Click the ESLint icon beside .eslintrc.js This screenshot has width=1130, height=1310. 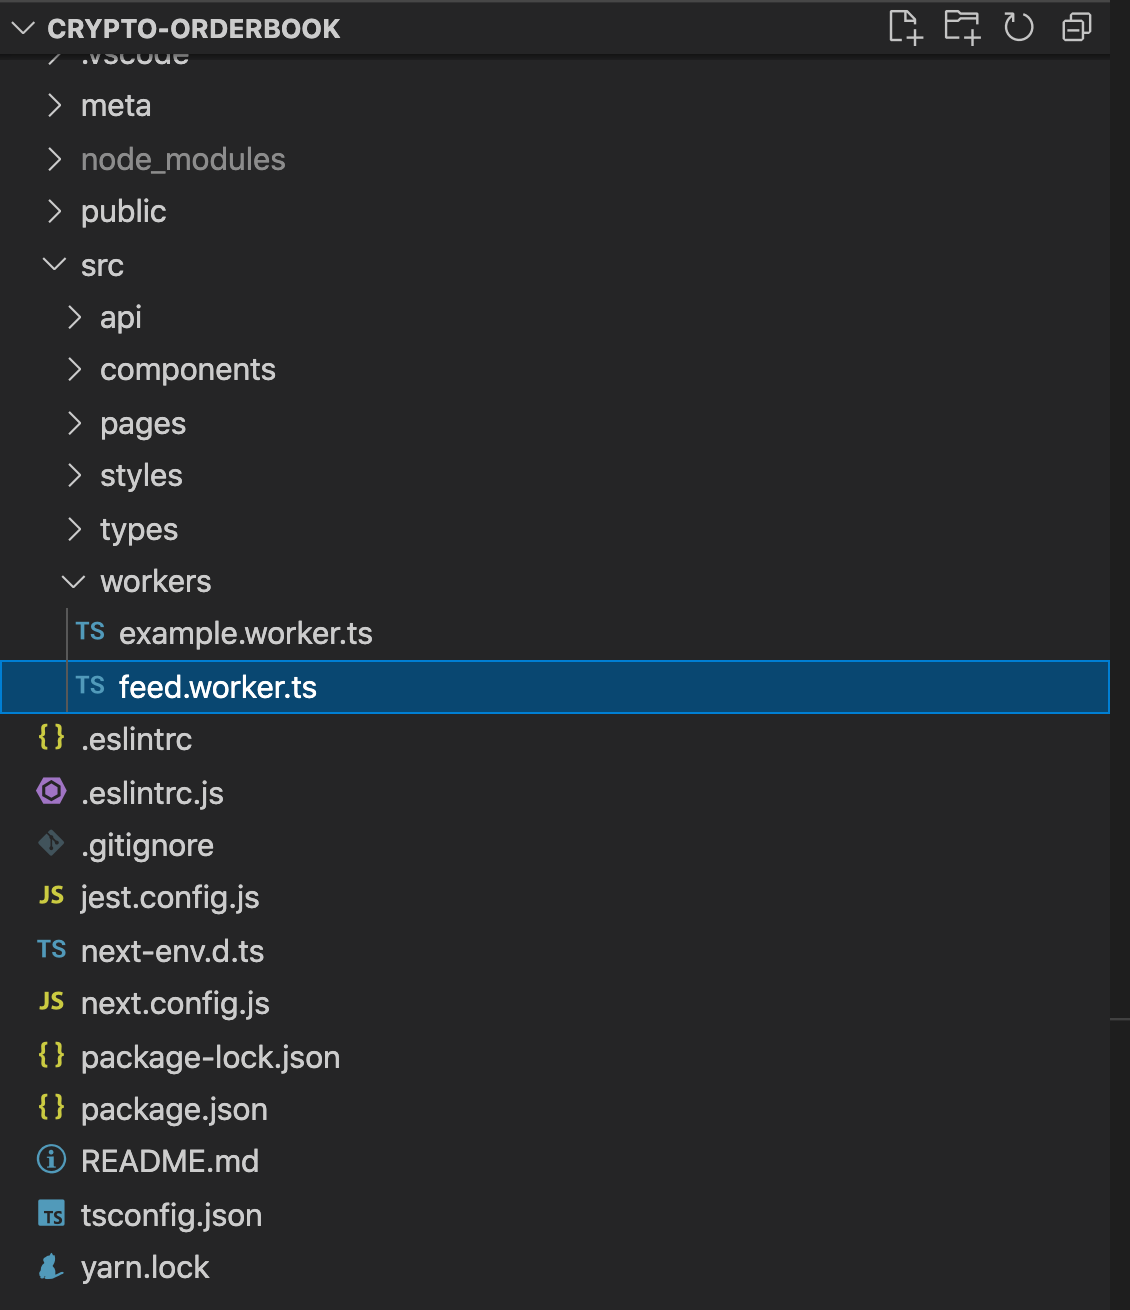pyautogui.click(x=51, y=791)
